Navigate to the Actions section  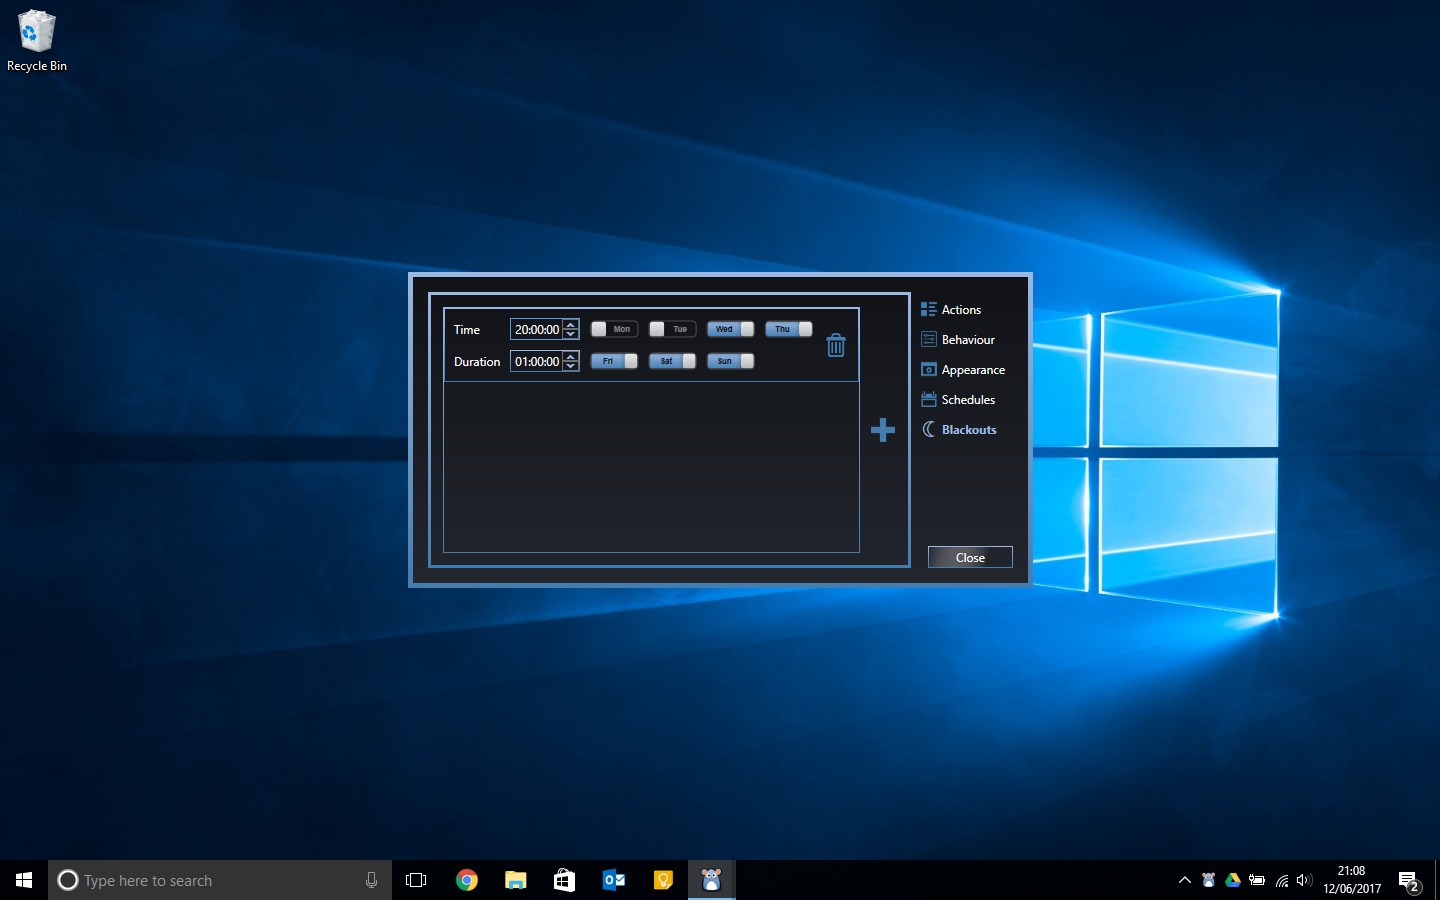click(961, 309)
